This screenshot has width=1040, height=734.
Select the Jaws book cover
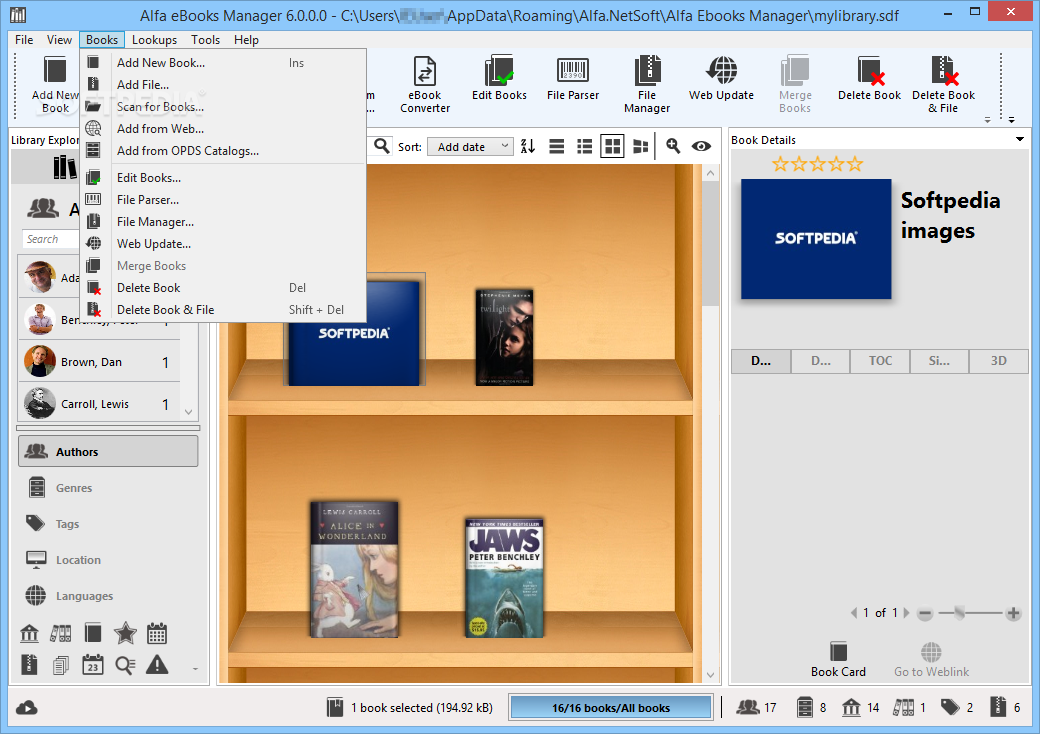504,578
